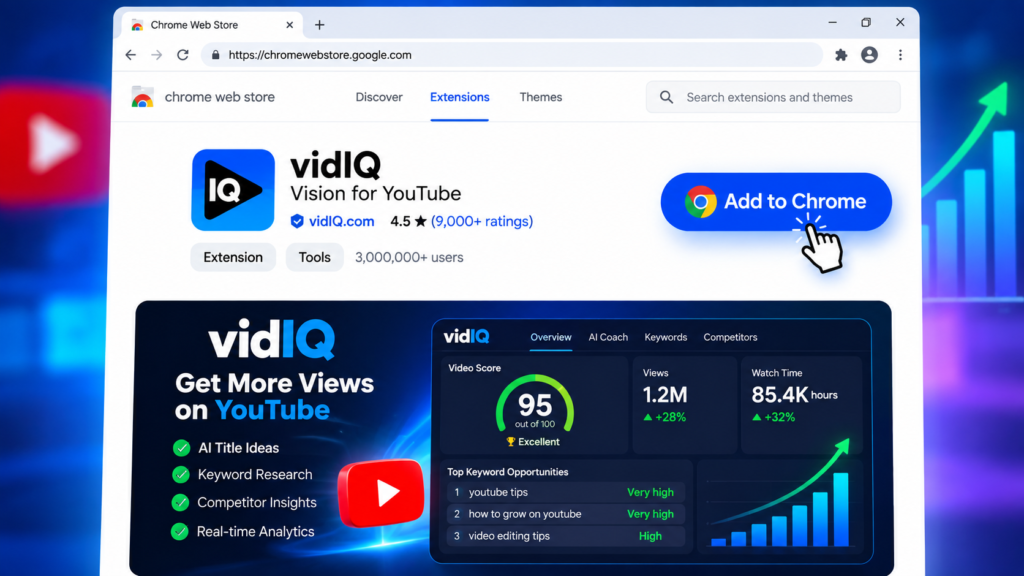Click the Extension category chip

tap(233, 257)
